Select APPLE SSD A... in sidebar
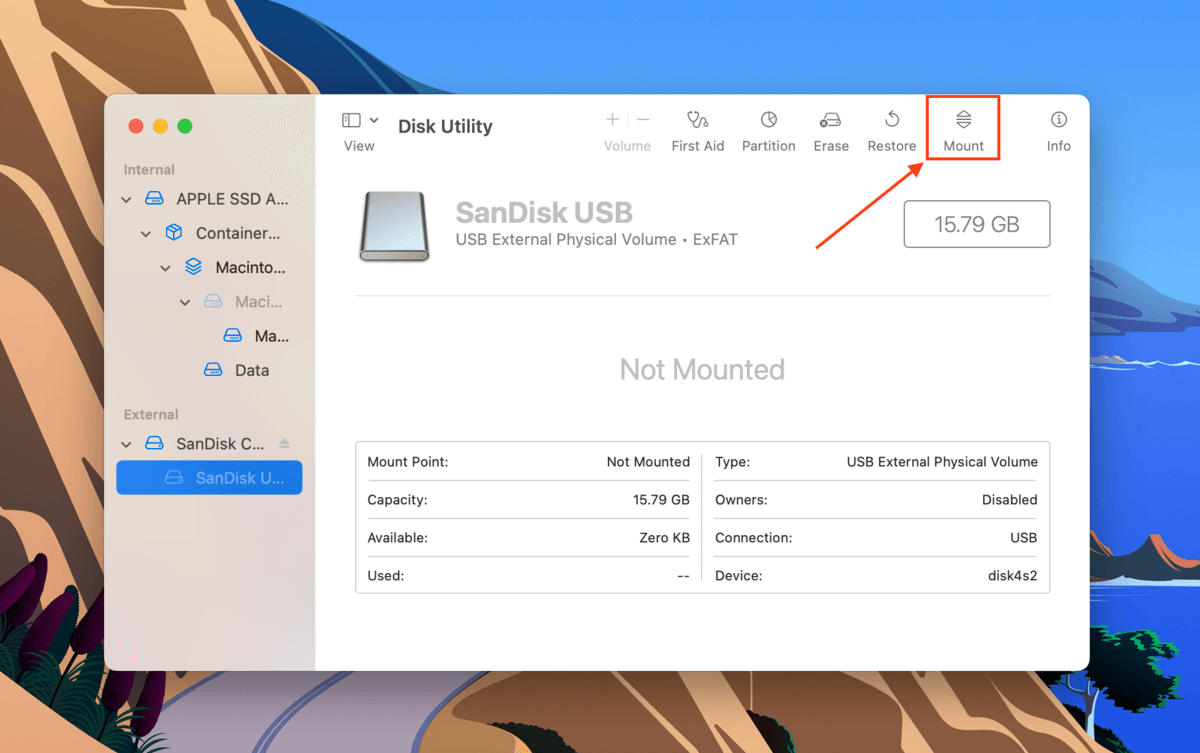Viewport: 1200px width, 753px height. click(x=209, y=199)
